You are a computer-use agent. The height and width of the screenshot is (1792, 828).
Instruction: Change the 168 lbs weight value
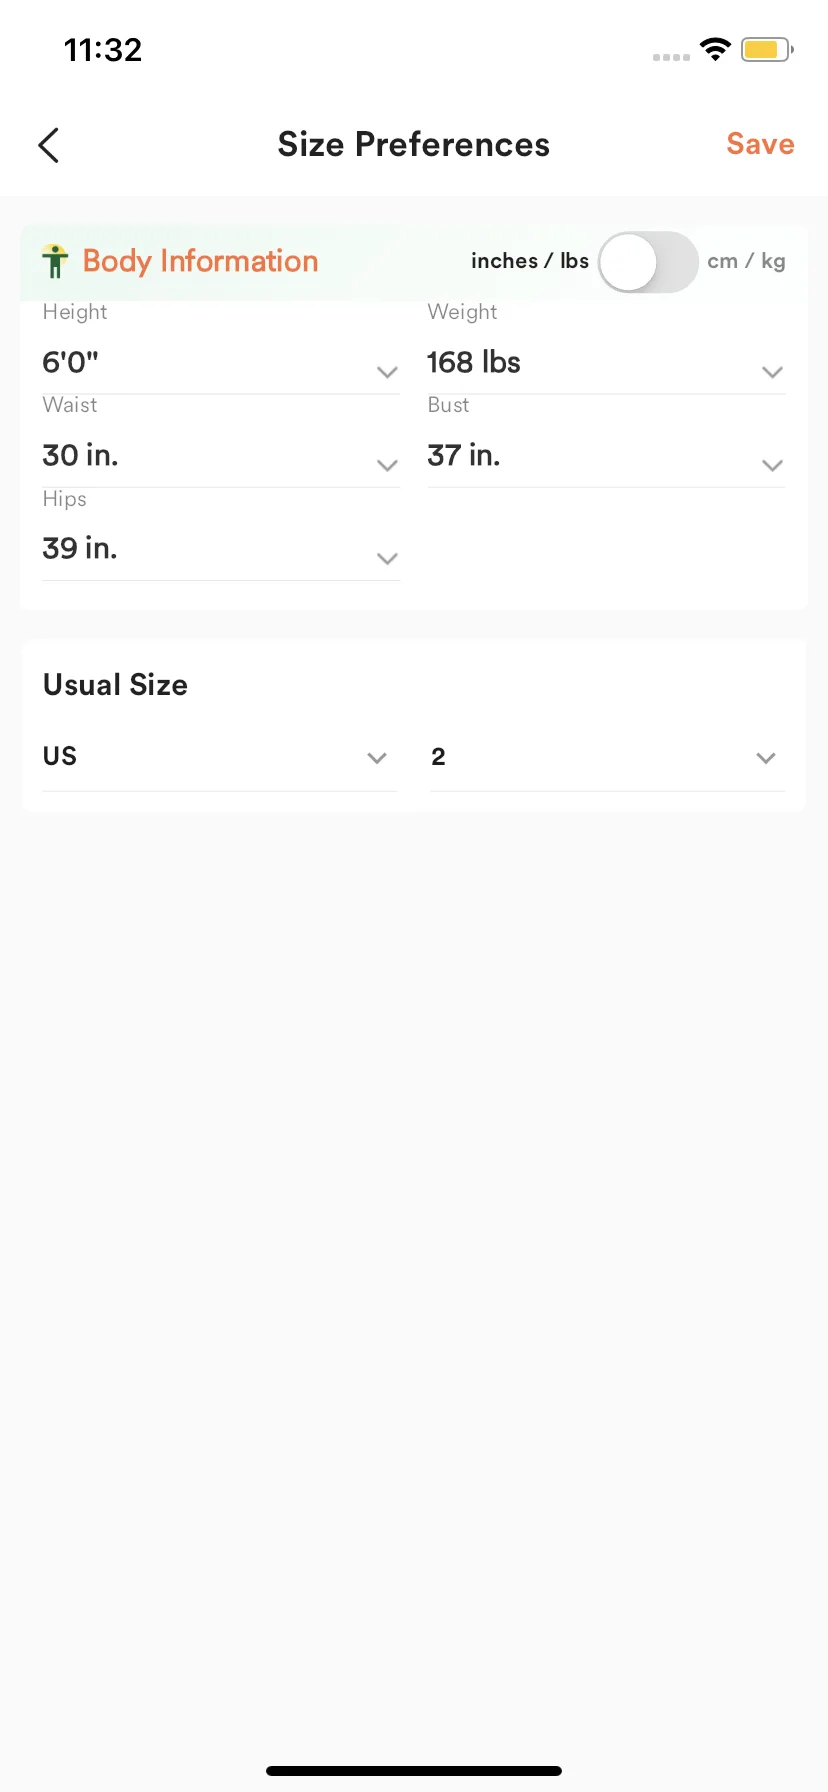474,362
